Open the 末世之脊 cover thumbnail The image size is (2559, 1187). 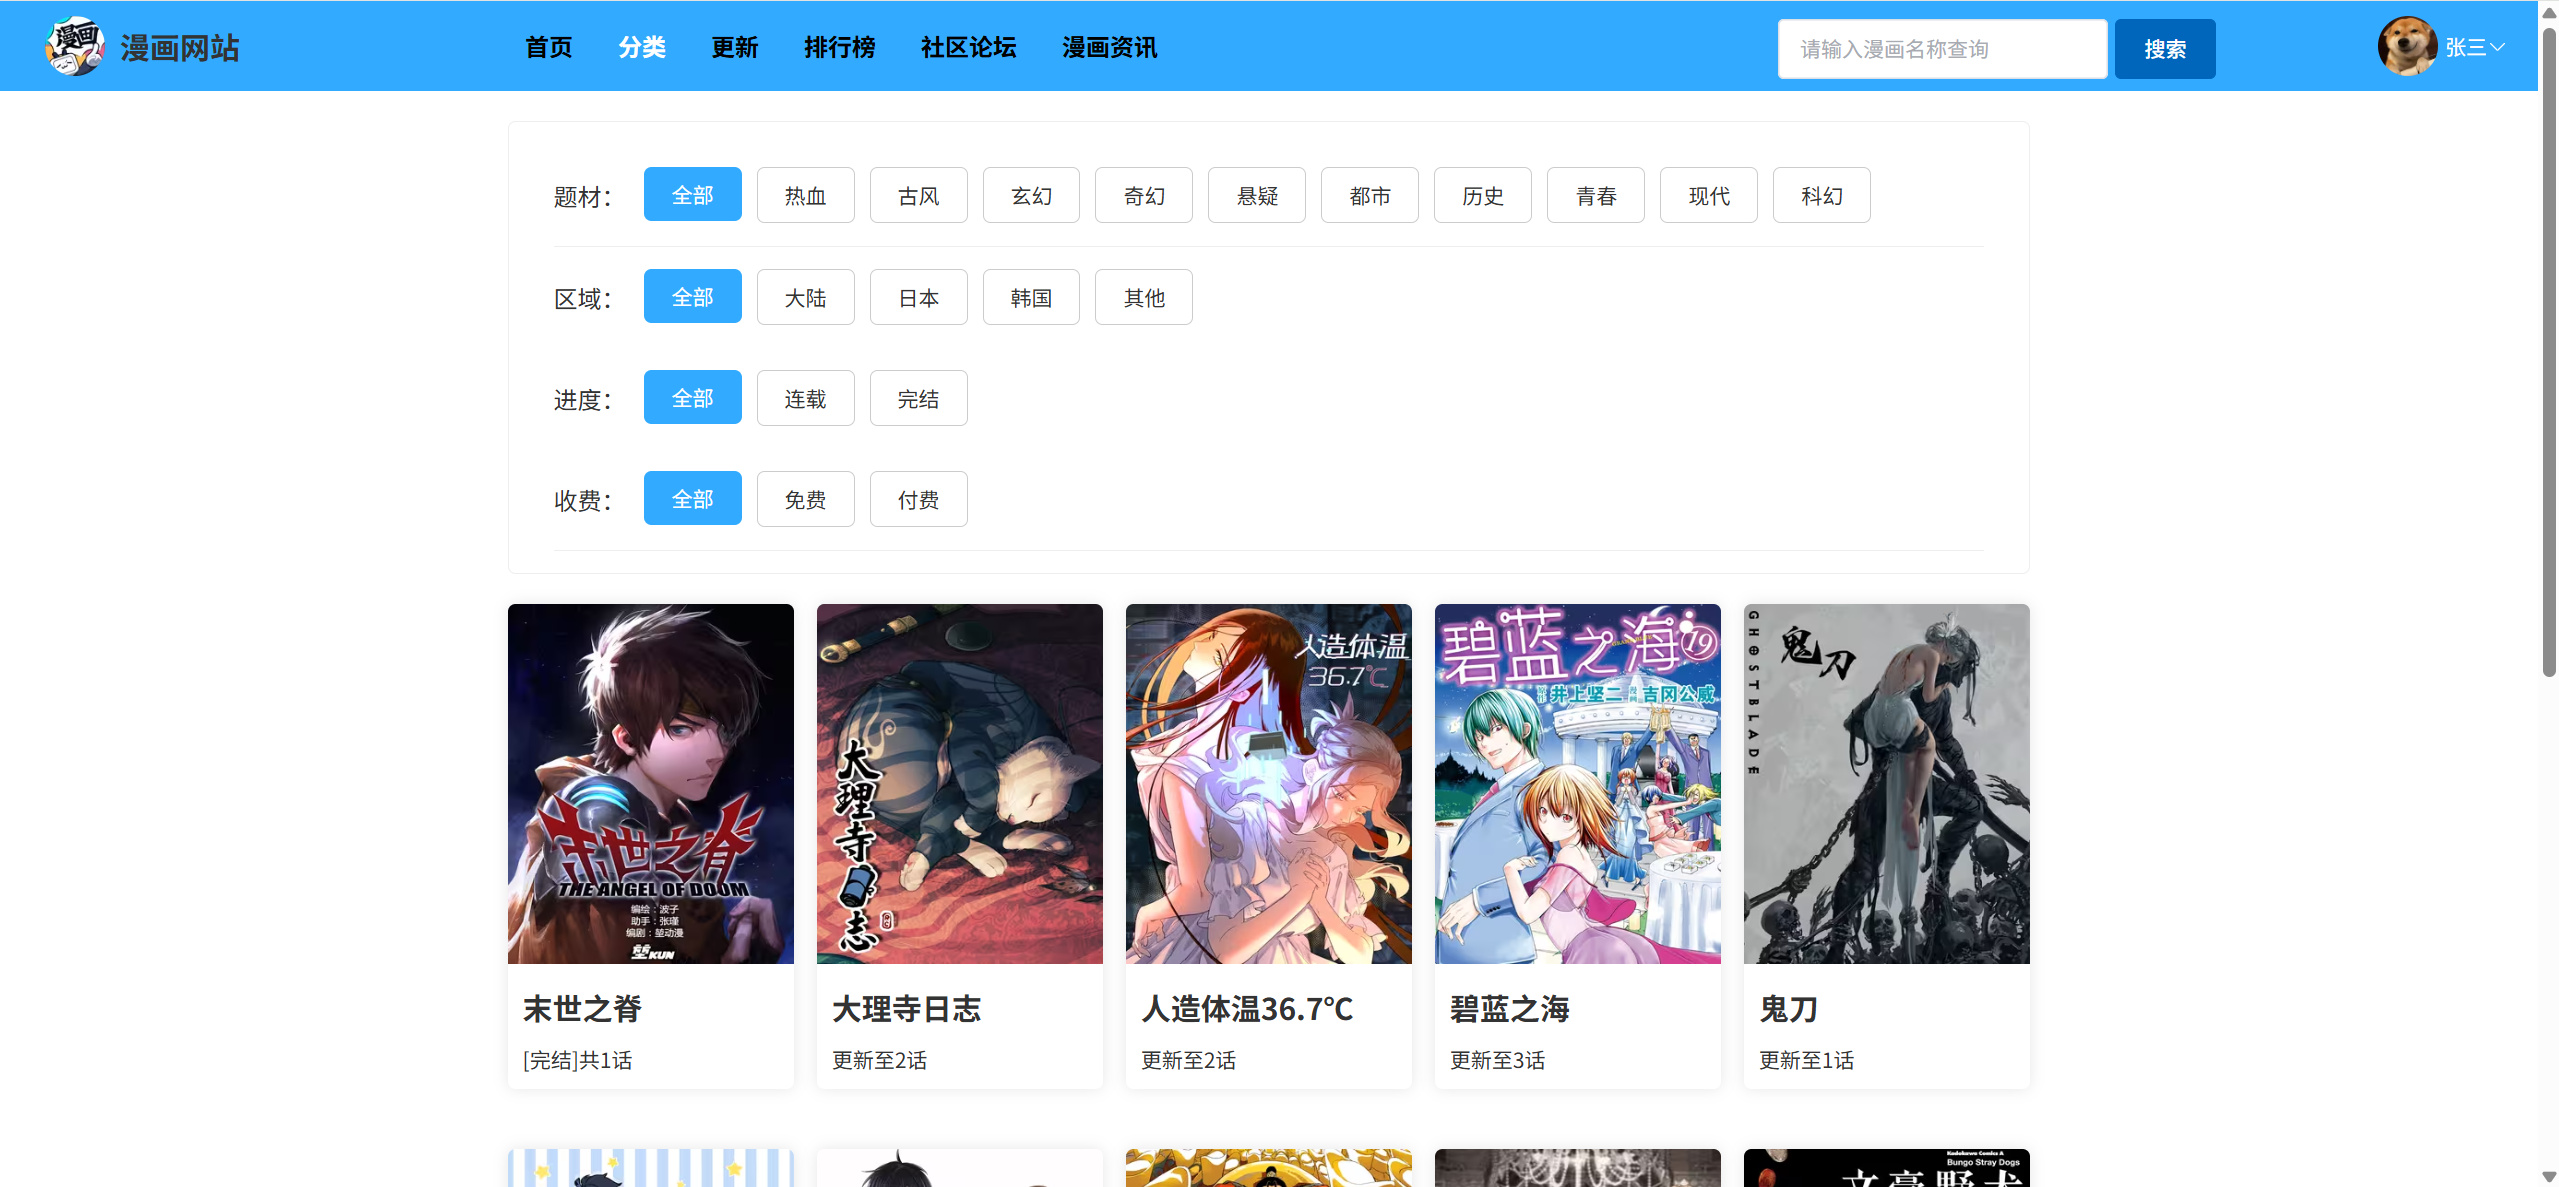click(650, 783)
